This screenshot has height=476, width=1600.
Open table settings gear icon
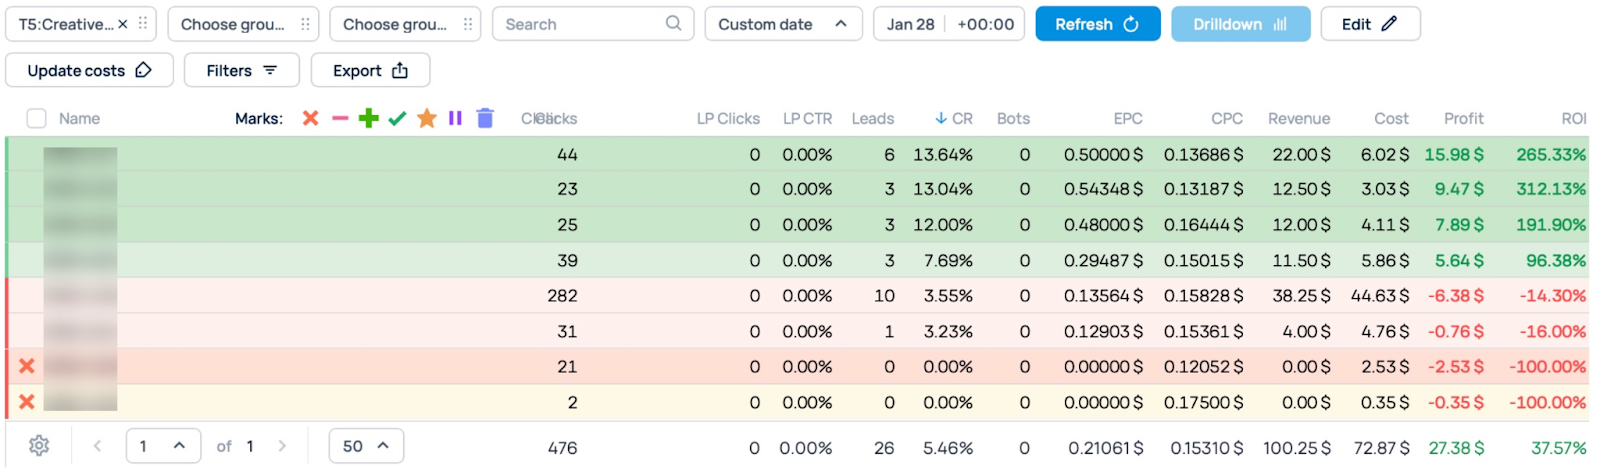pyautogui.click(x=39, y=446)
